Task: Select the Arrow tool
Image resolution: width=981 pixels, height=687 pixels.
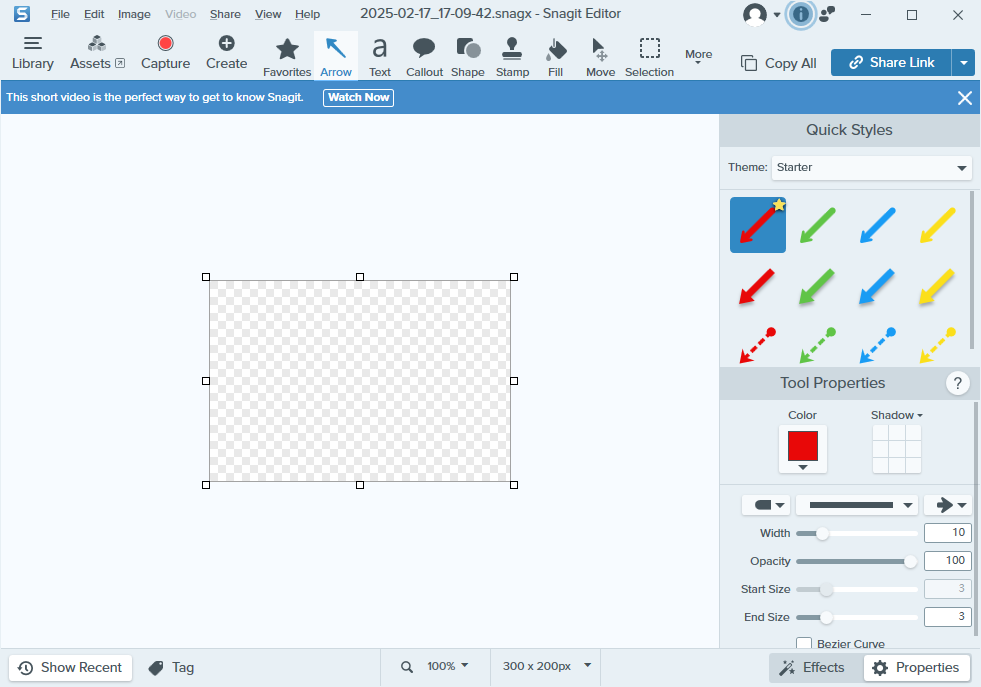Action: 336,57
